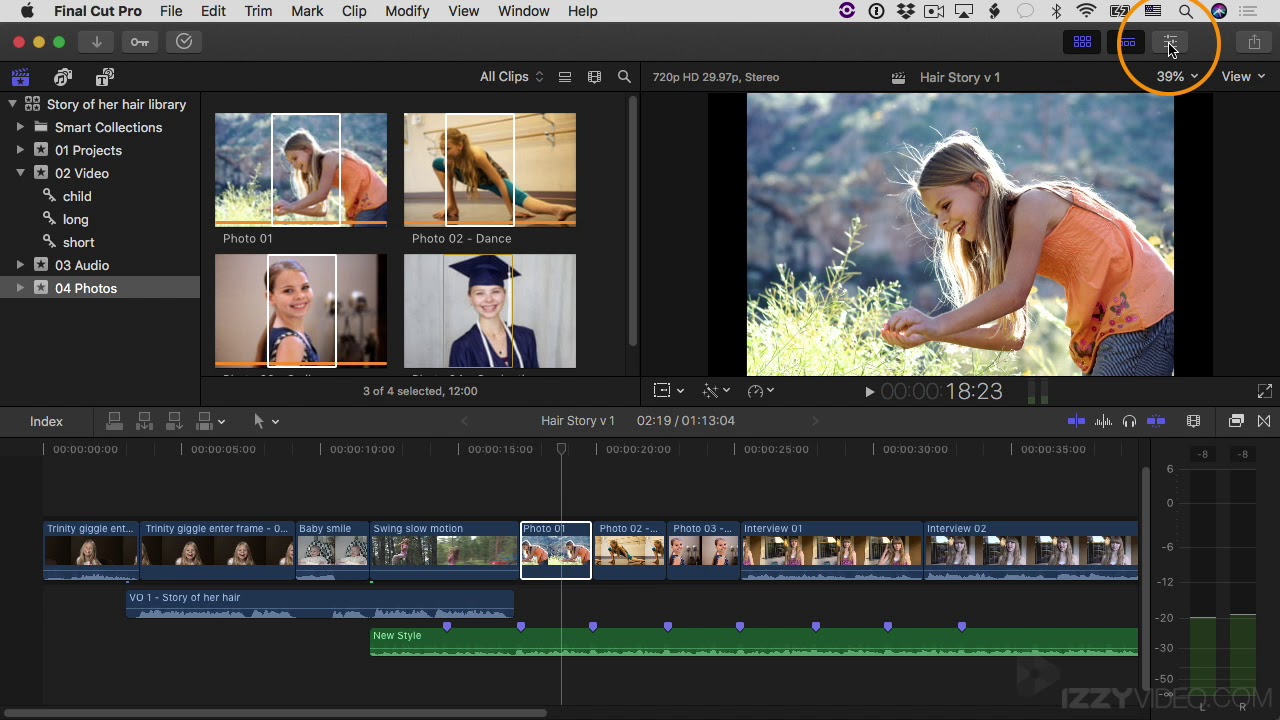The height and width of the screenshot is (720, 1280).
Task: Open the viewer View options dropdown
Action: tap(1243, 77)
